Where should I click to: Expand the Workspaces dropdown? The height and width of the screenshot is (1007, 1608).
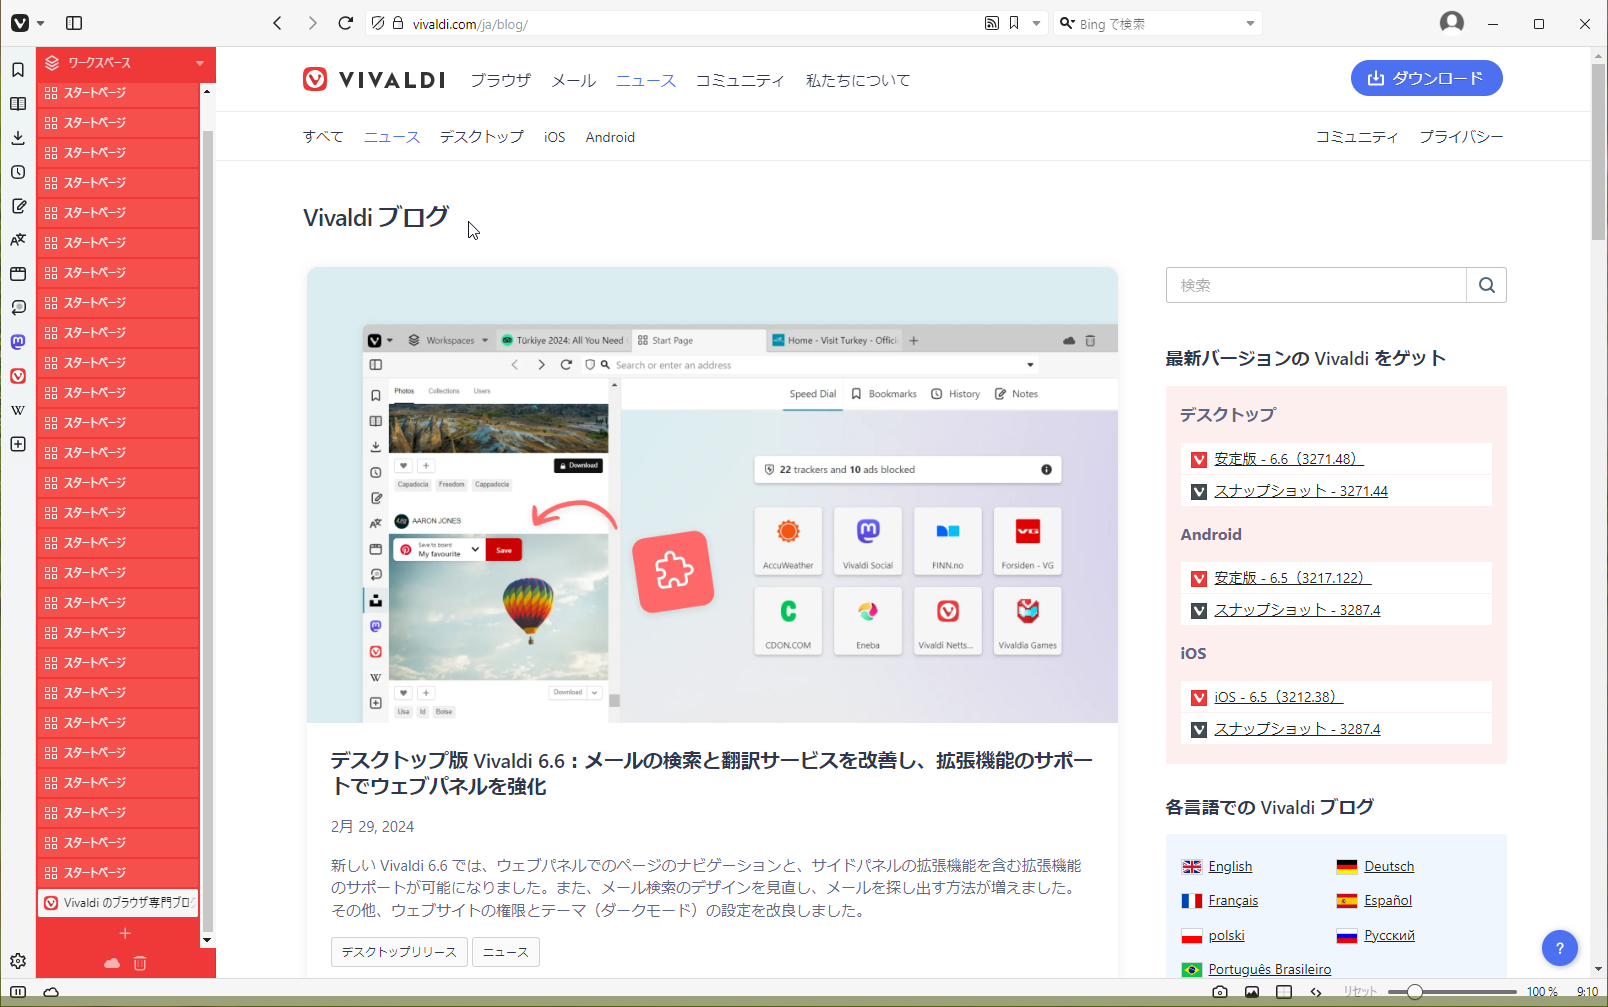pos(126,62)
